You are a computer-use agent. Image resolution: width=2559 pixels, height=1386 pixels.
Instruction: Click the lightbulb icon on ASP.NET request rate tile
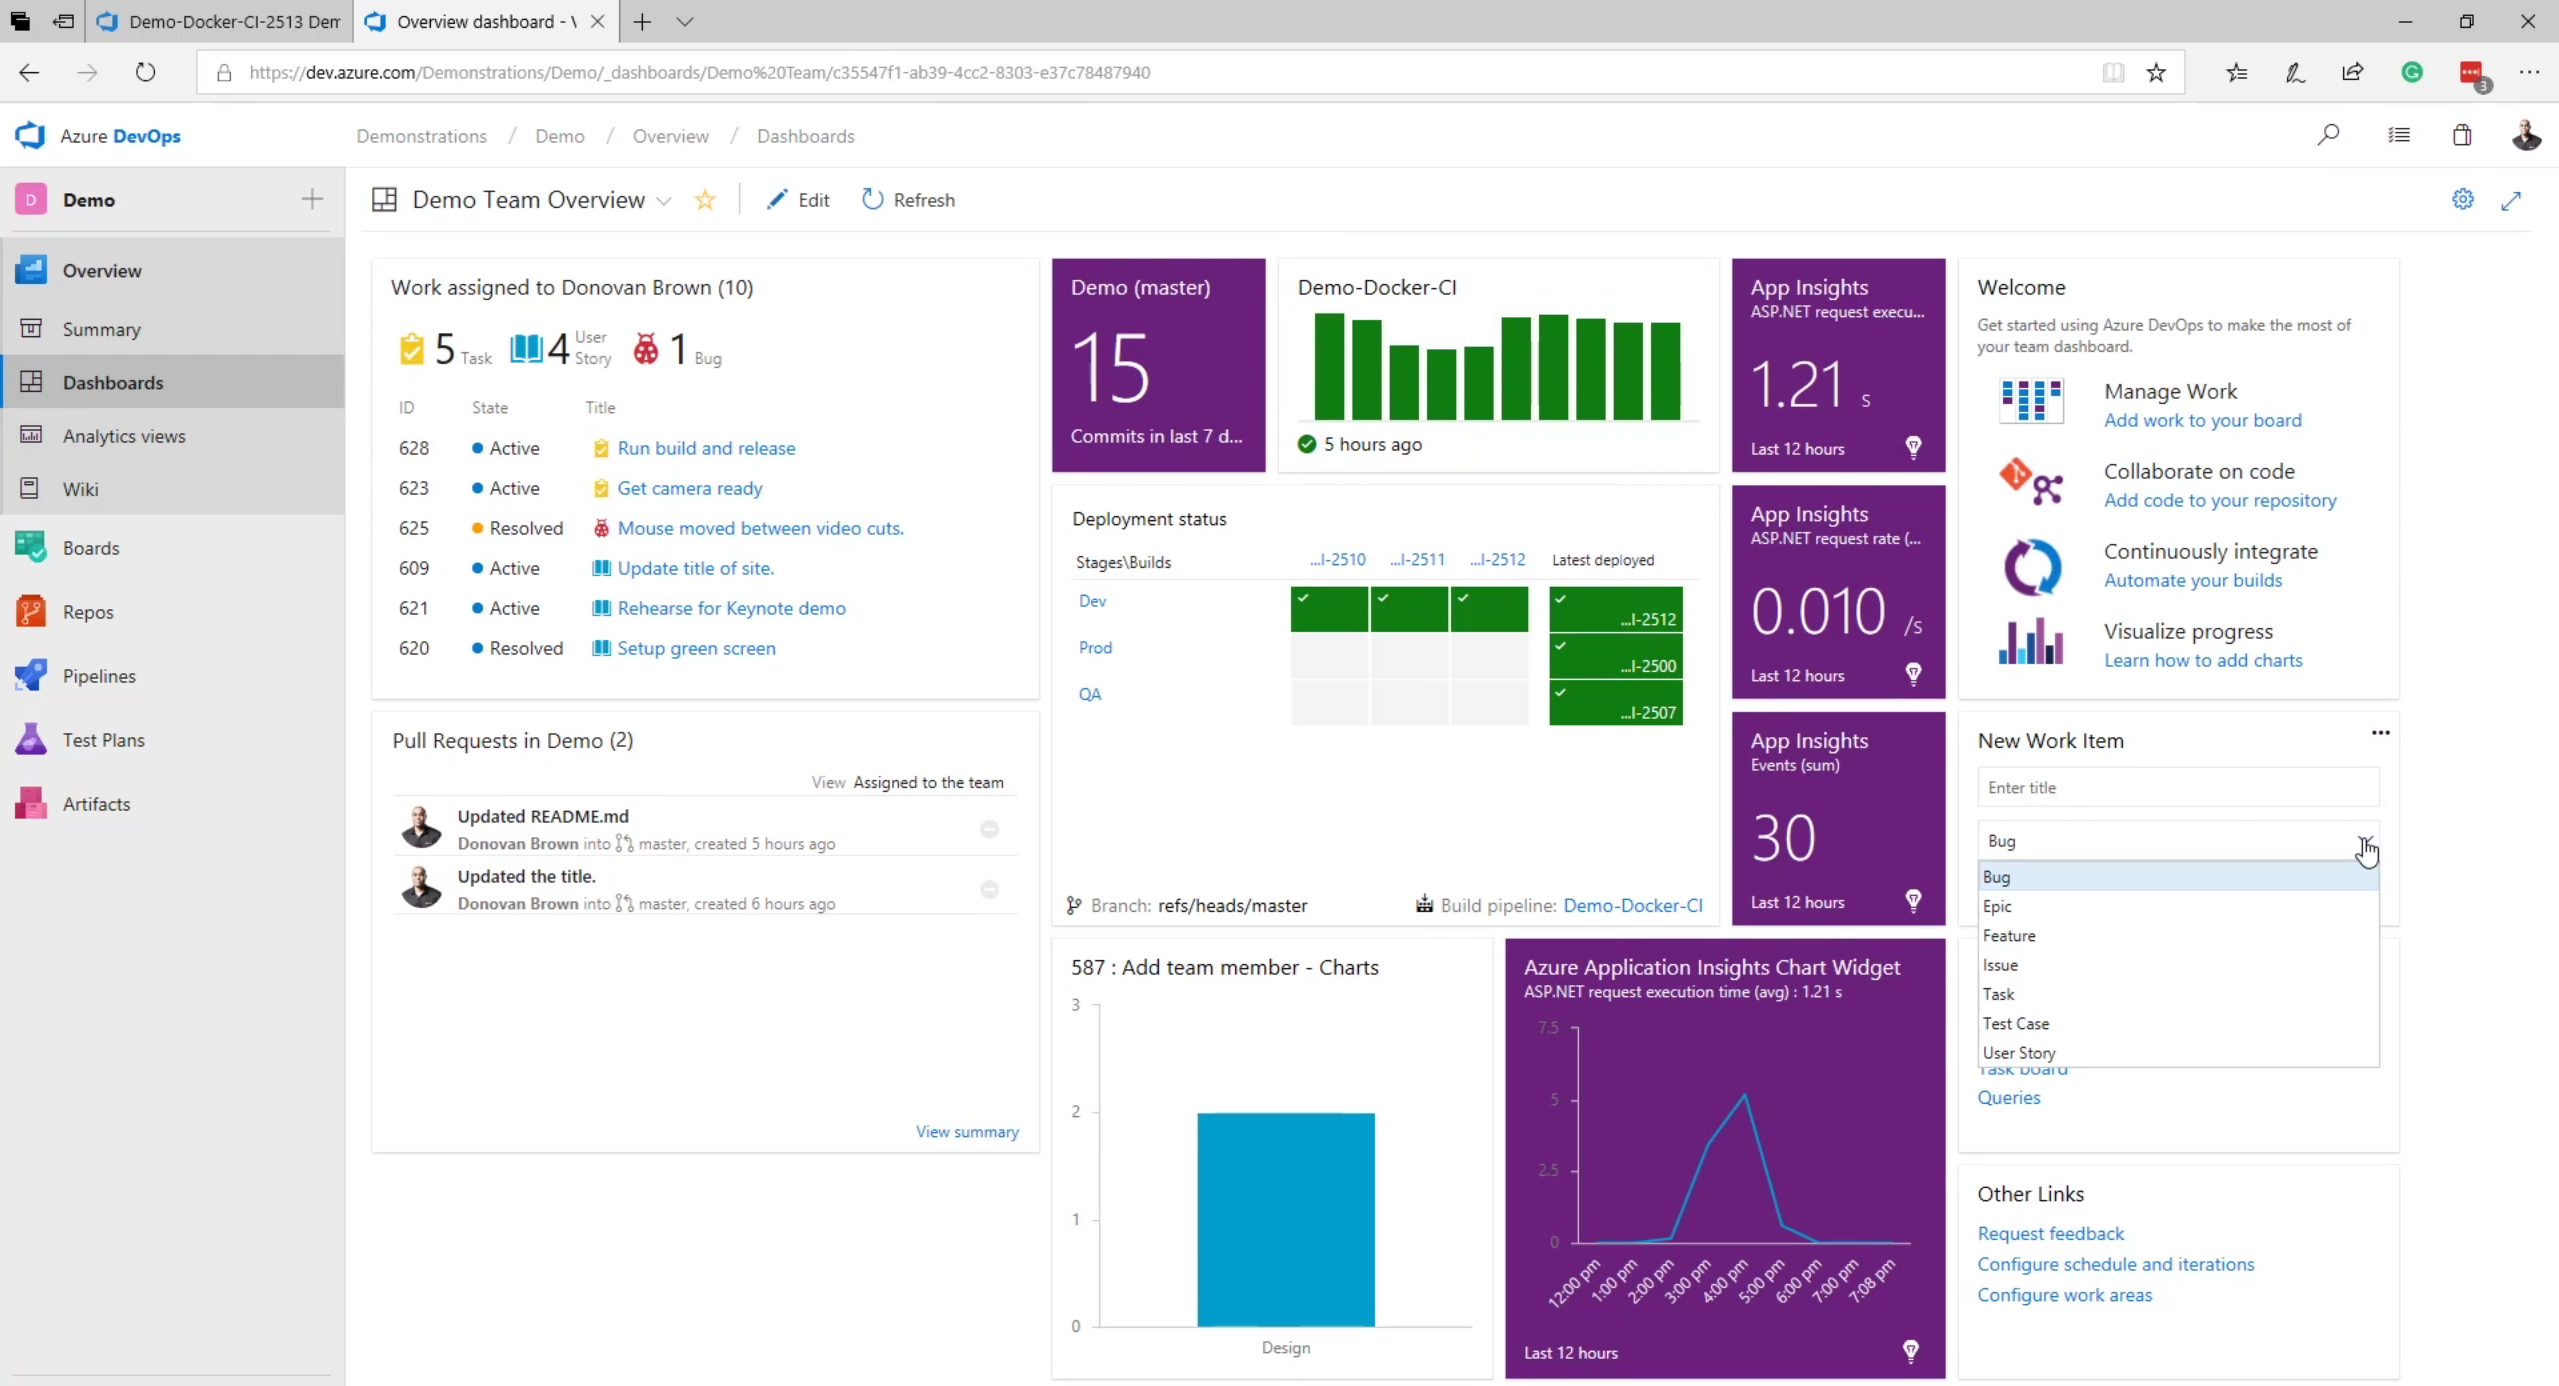pos(1913,674)
